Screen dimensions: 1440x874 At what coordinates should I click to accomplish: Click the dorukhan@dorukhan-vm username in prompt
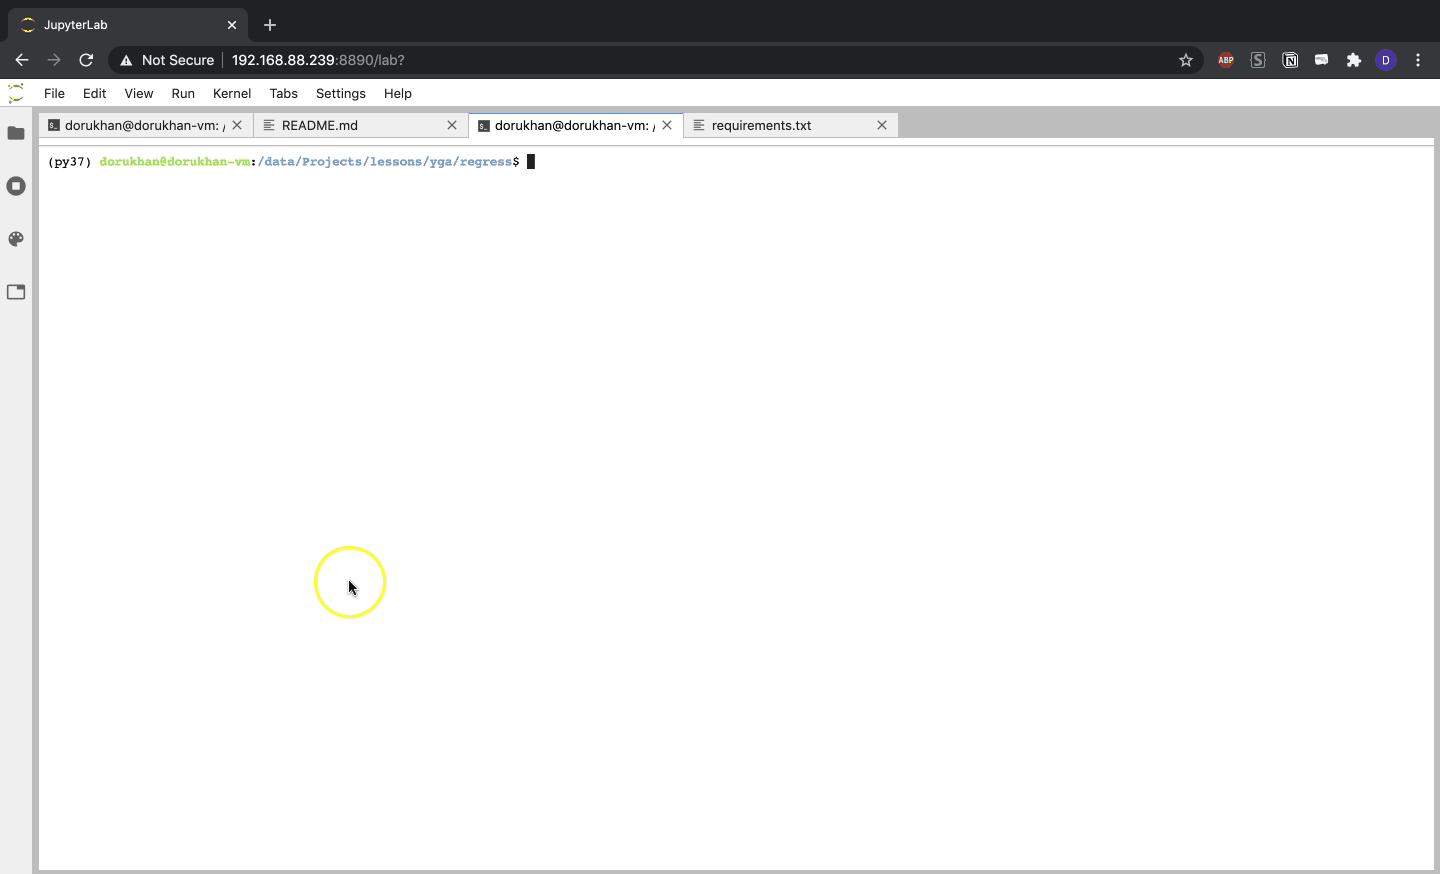click(x=175, y=162)
